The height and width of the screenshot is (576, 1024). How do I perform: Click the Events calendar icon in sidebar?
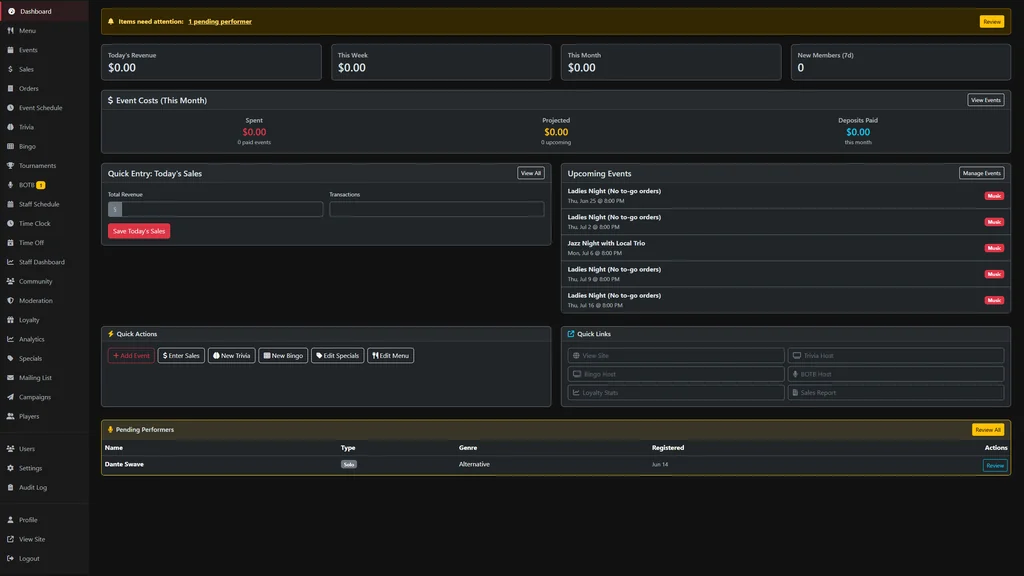click(10, 50)
